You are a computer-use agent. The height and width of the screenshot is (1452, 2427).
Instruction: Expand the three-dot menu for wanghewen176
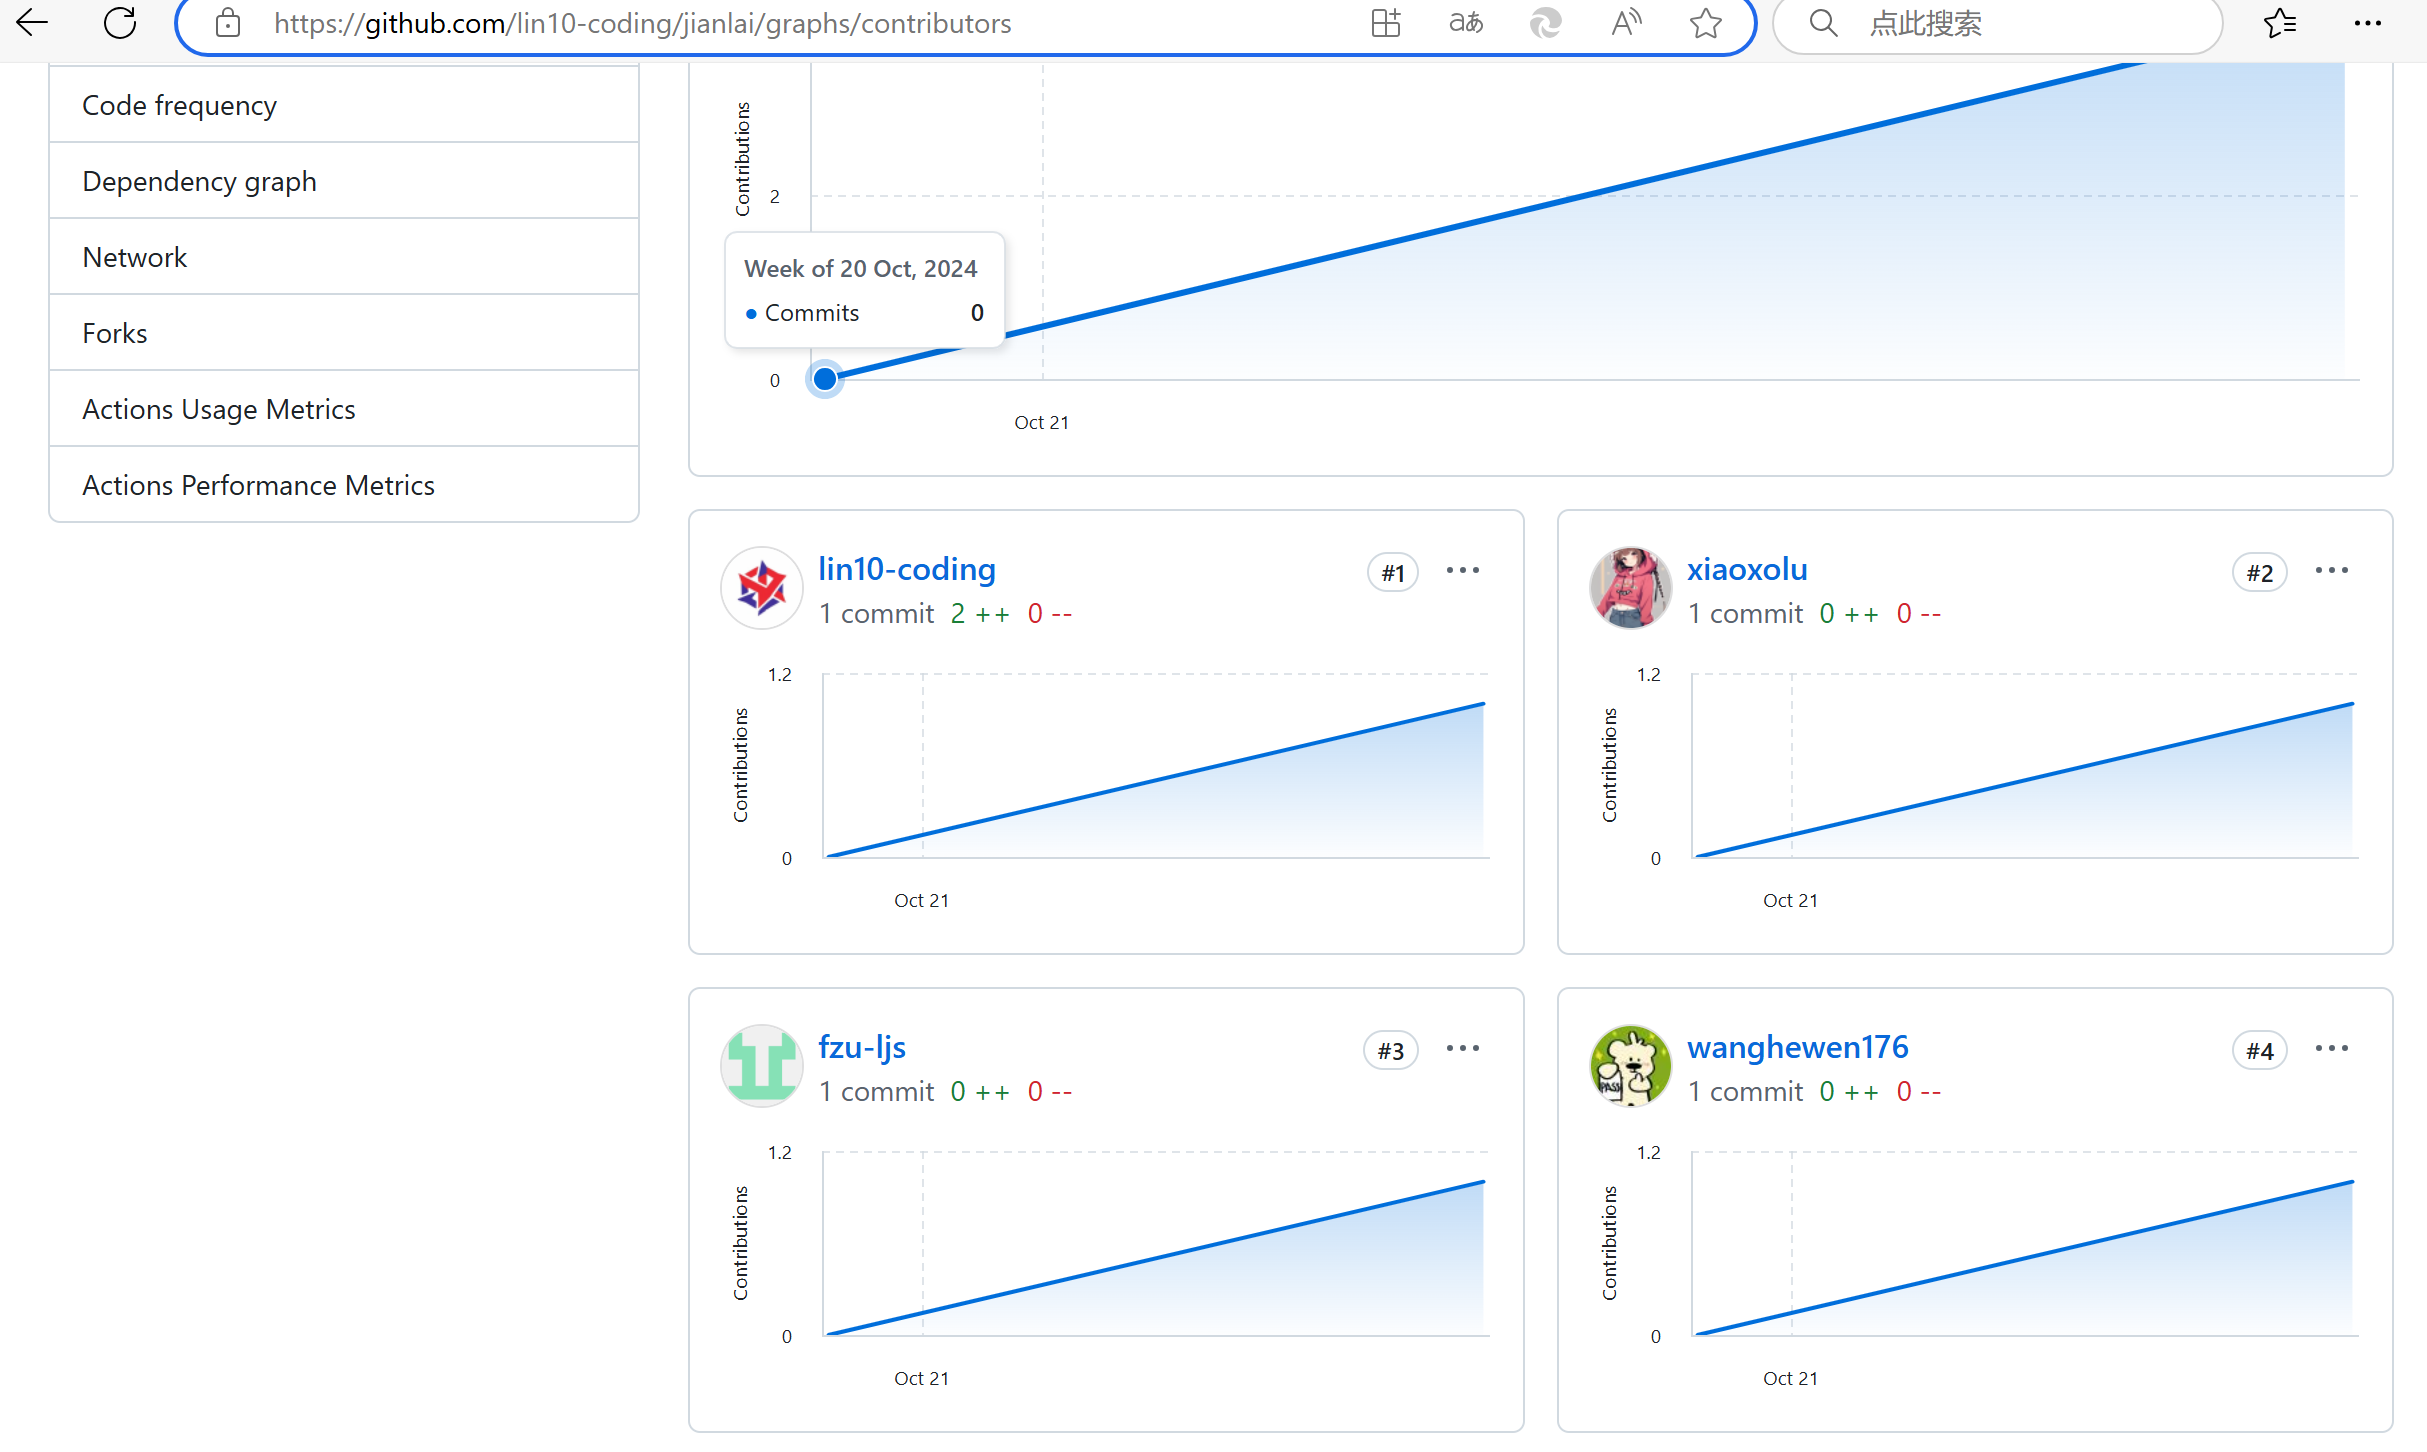pyautogui.click(x=2331, y=1048)
